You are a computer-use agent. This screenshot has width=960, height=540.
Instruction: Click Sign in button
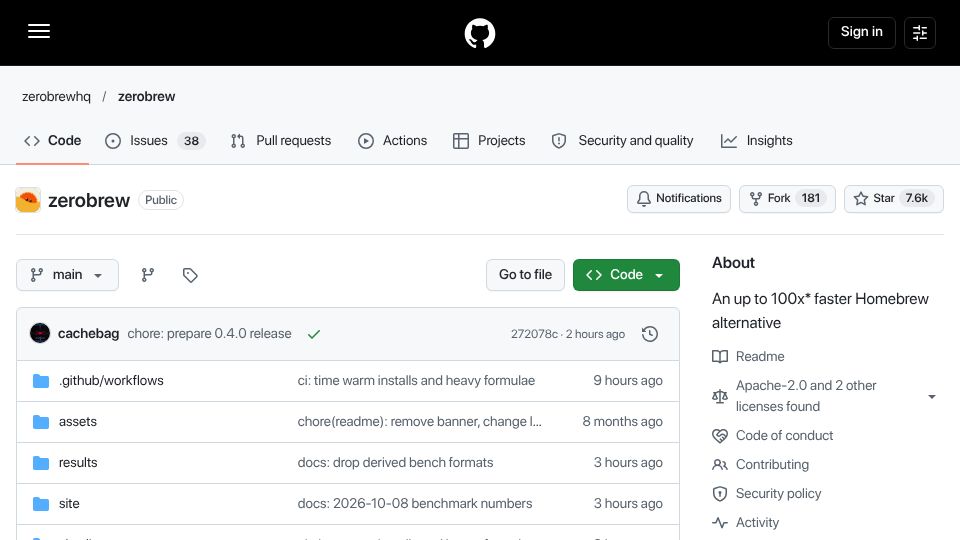861,32
